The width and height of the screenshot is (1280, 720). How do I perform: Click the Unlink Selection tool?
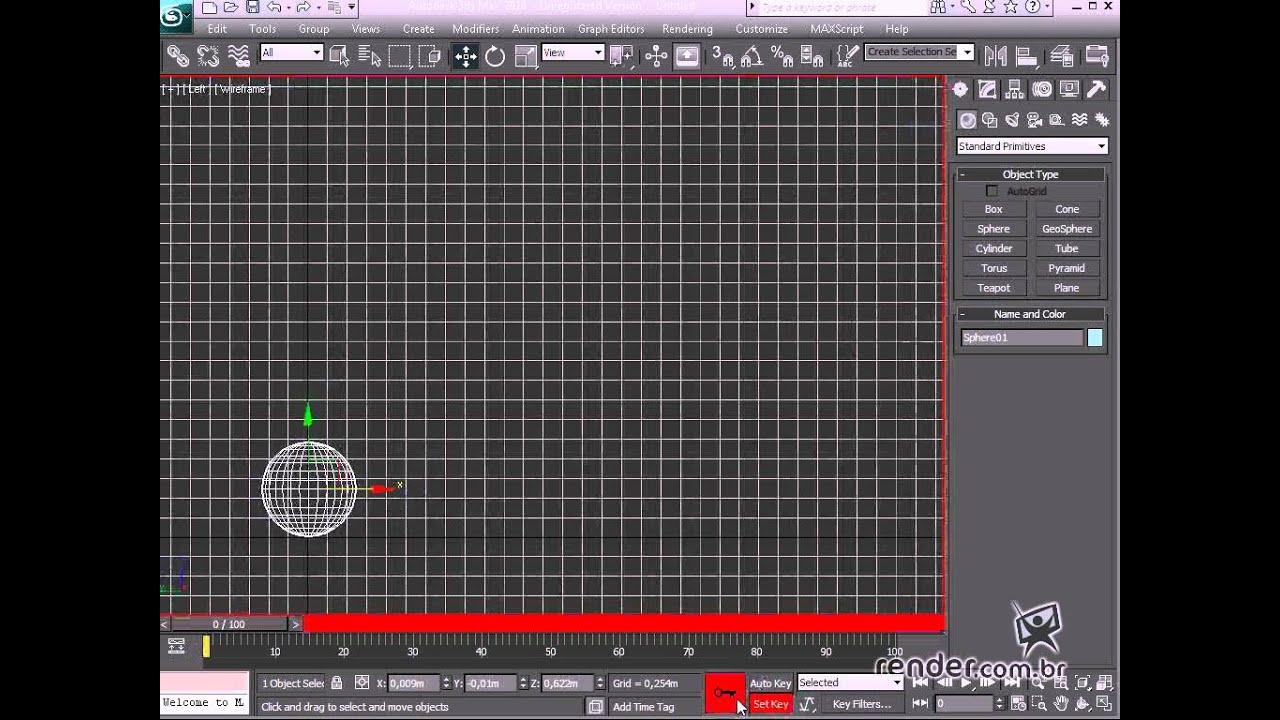click(x=208, y=56)
